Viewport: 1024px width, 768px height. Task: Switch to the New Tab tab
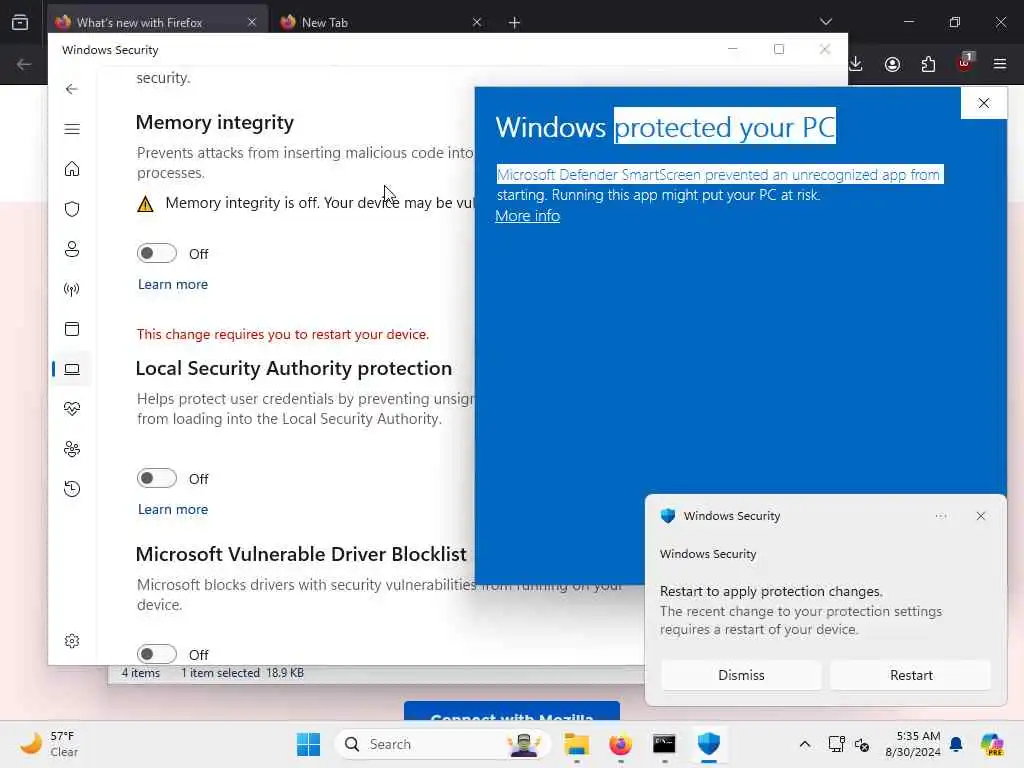(x=382, y=22)
